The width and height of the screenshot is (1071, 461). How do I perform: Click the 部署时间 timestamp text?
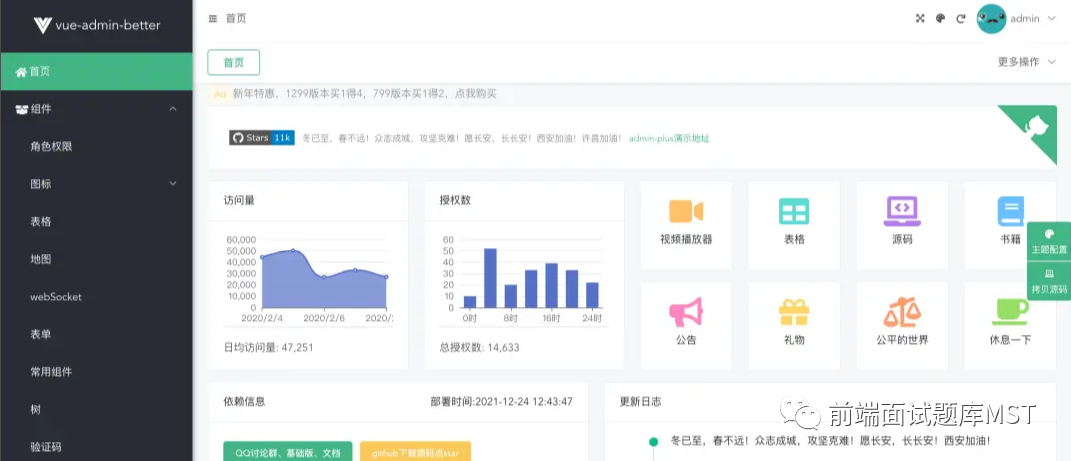click(x=501, y=402)
